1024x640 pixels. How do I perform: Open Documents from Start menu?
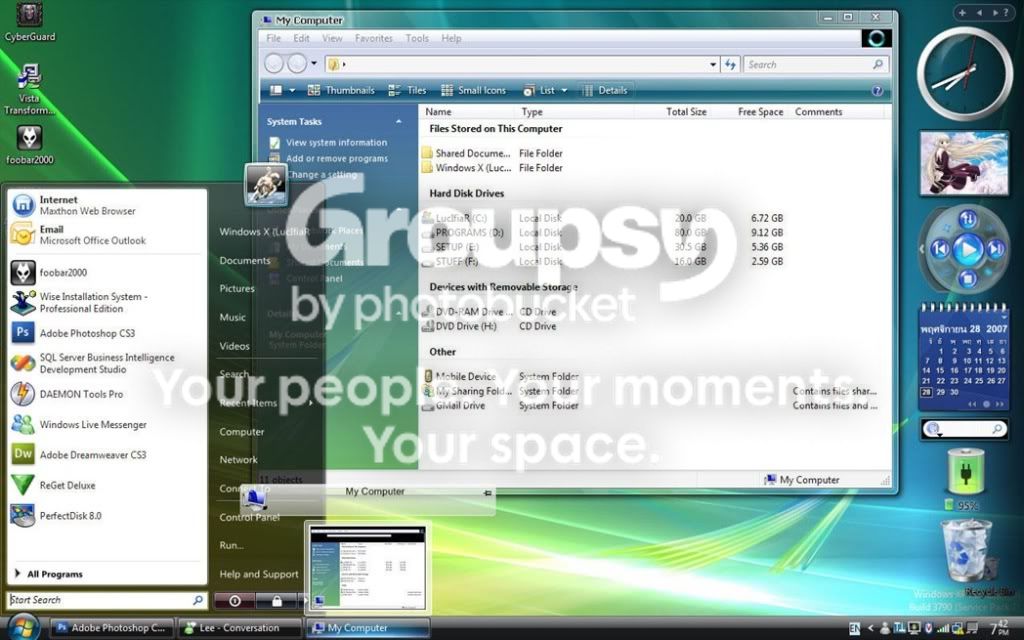click(245, 261)
